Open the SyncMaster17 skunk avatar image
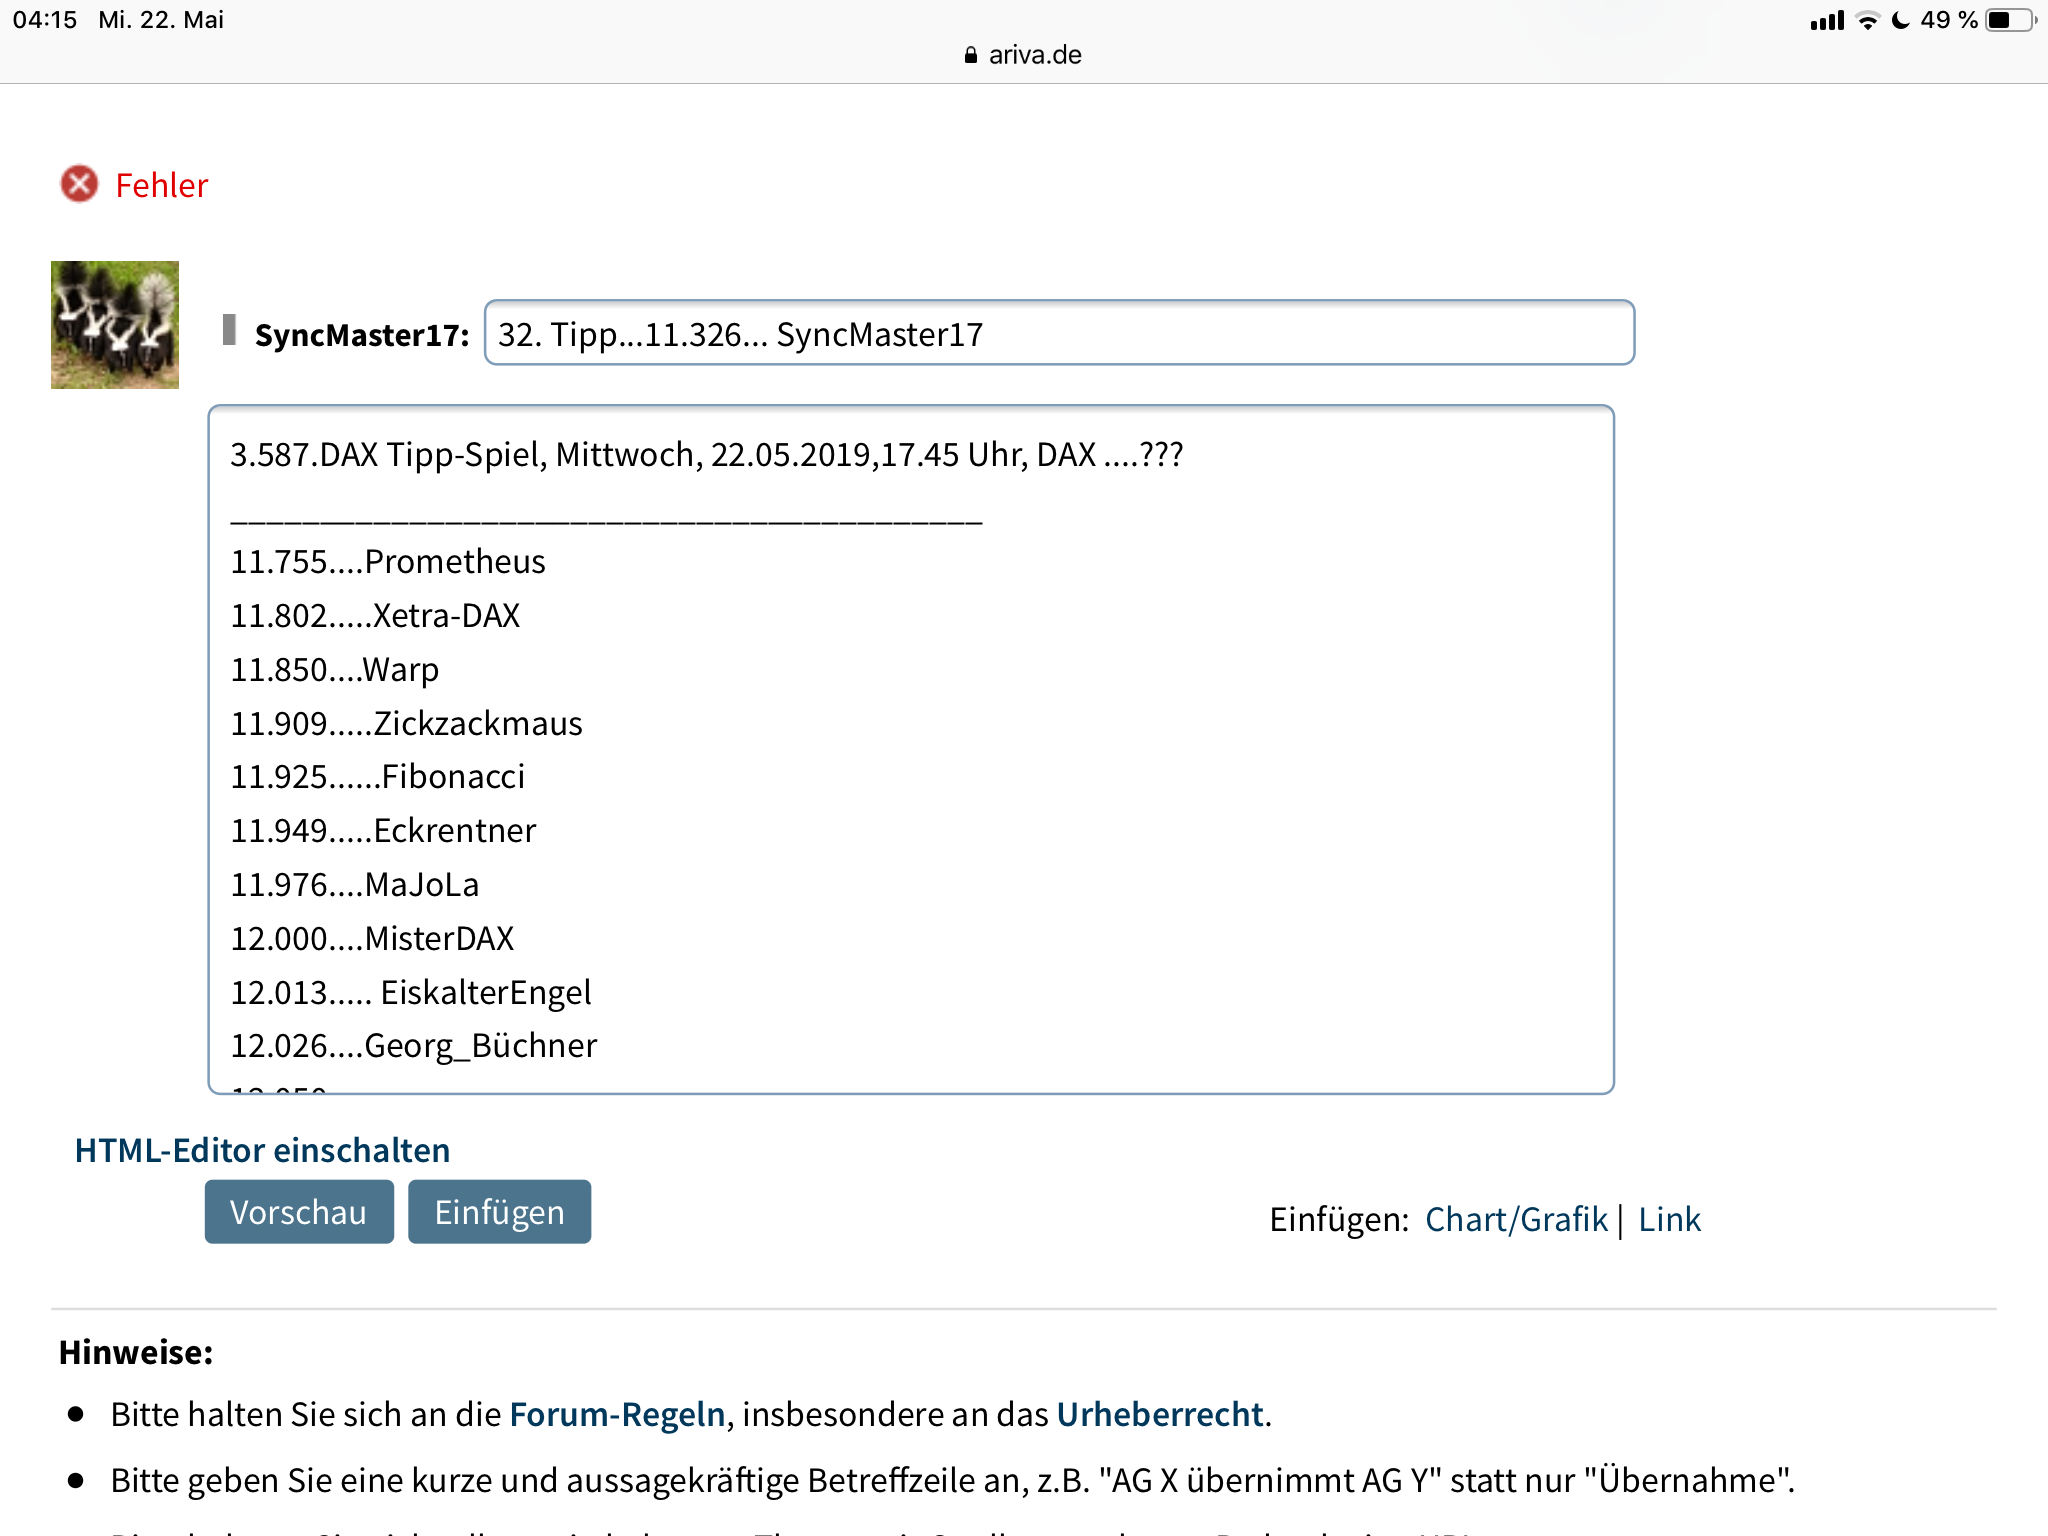Viewport: 2048px width, 1536px height. pos(115,325)
